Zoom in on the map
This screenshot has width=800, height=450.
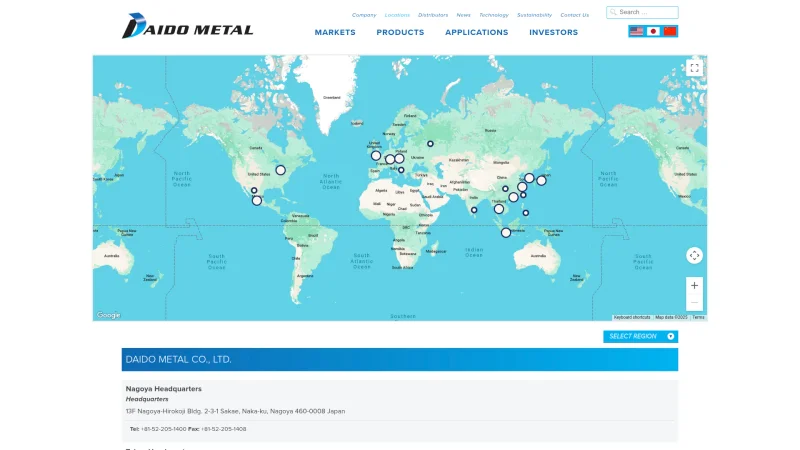694,286
